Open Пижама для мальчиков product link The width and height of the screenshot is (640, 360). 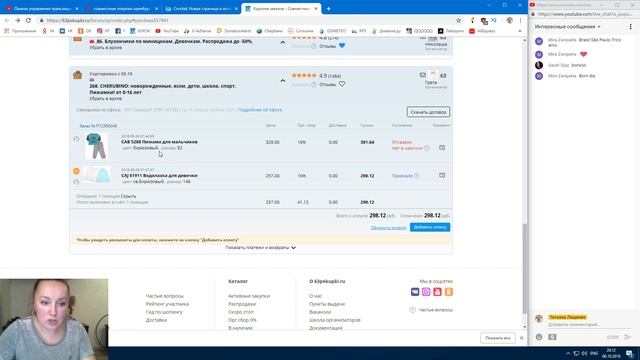click(x=159, y=142)
